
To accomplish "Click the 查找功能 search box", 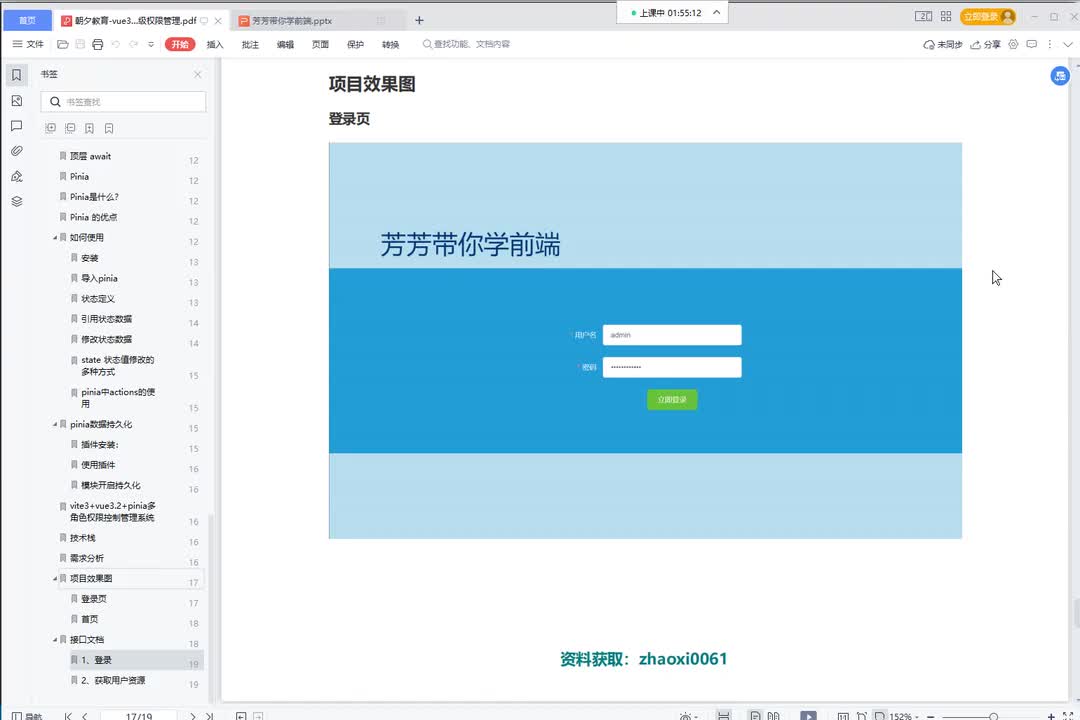I will [467, 44].
